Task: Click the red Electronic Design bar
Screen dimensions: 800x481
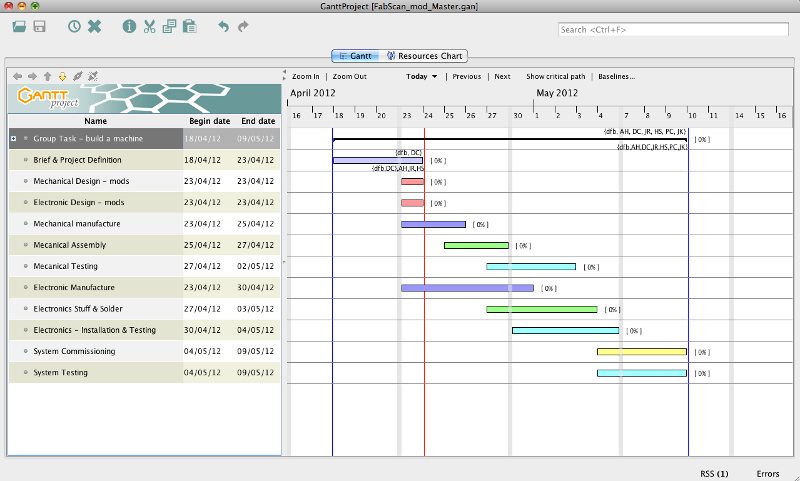Action: [x=412, y=203]
